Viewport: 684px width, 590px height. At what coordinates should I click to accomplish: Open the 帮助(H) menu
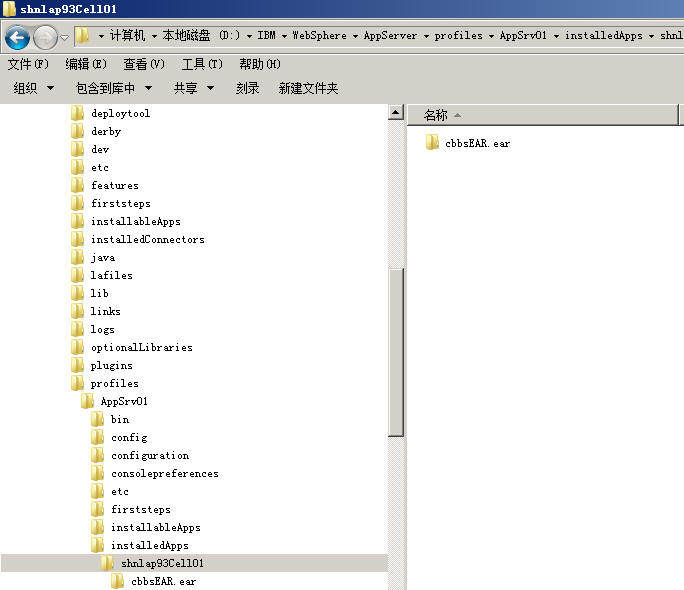click(260, 64)
